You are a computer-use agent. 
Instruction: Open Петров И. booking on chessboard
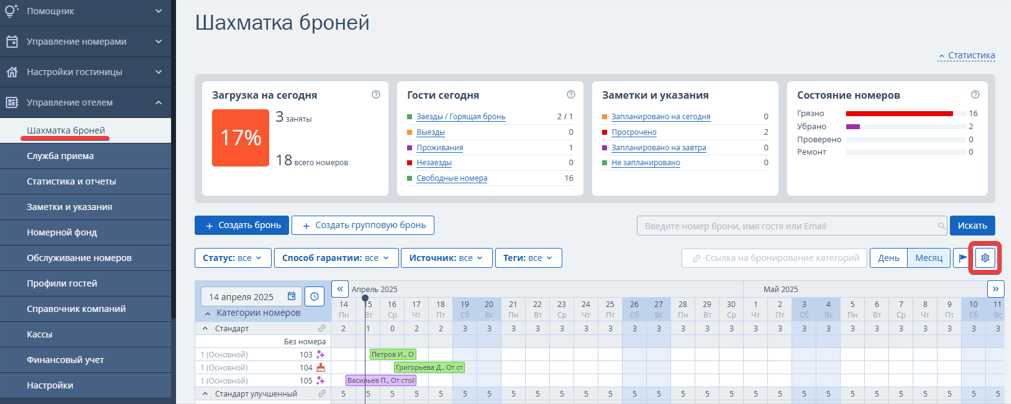[393, 354]
